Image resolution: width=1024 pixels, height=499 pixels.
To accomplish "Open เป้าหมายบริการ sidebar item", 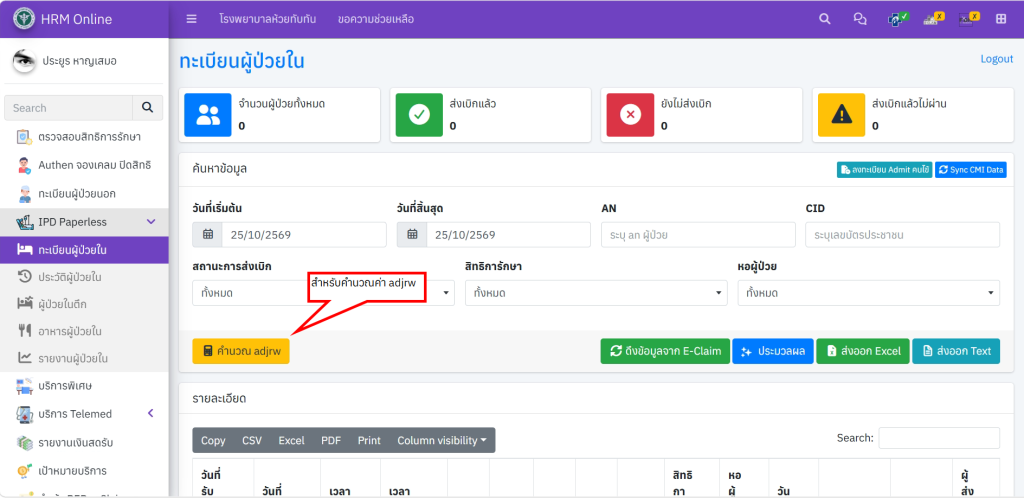I will point(84,471).
